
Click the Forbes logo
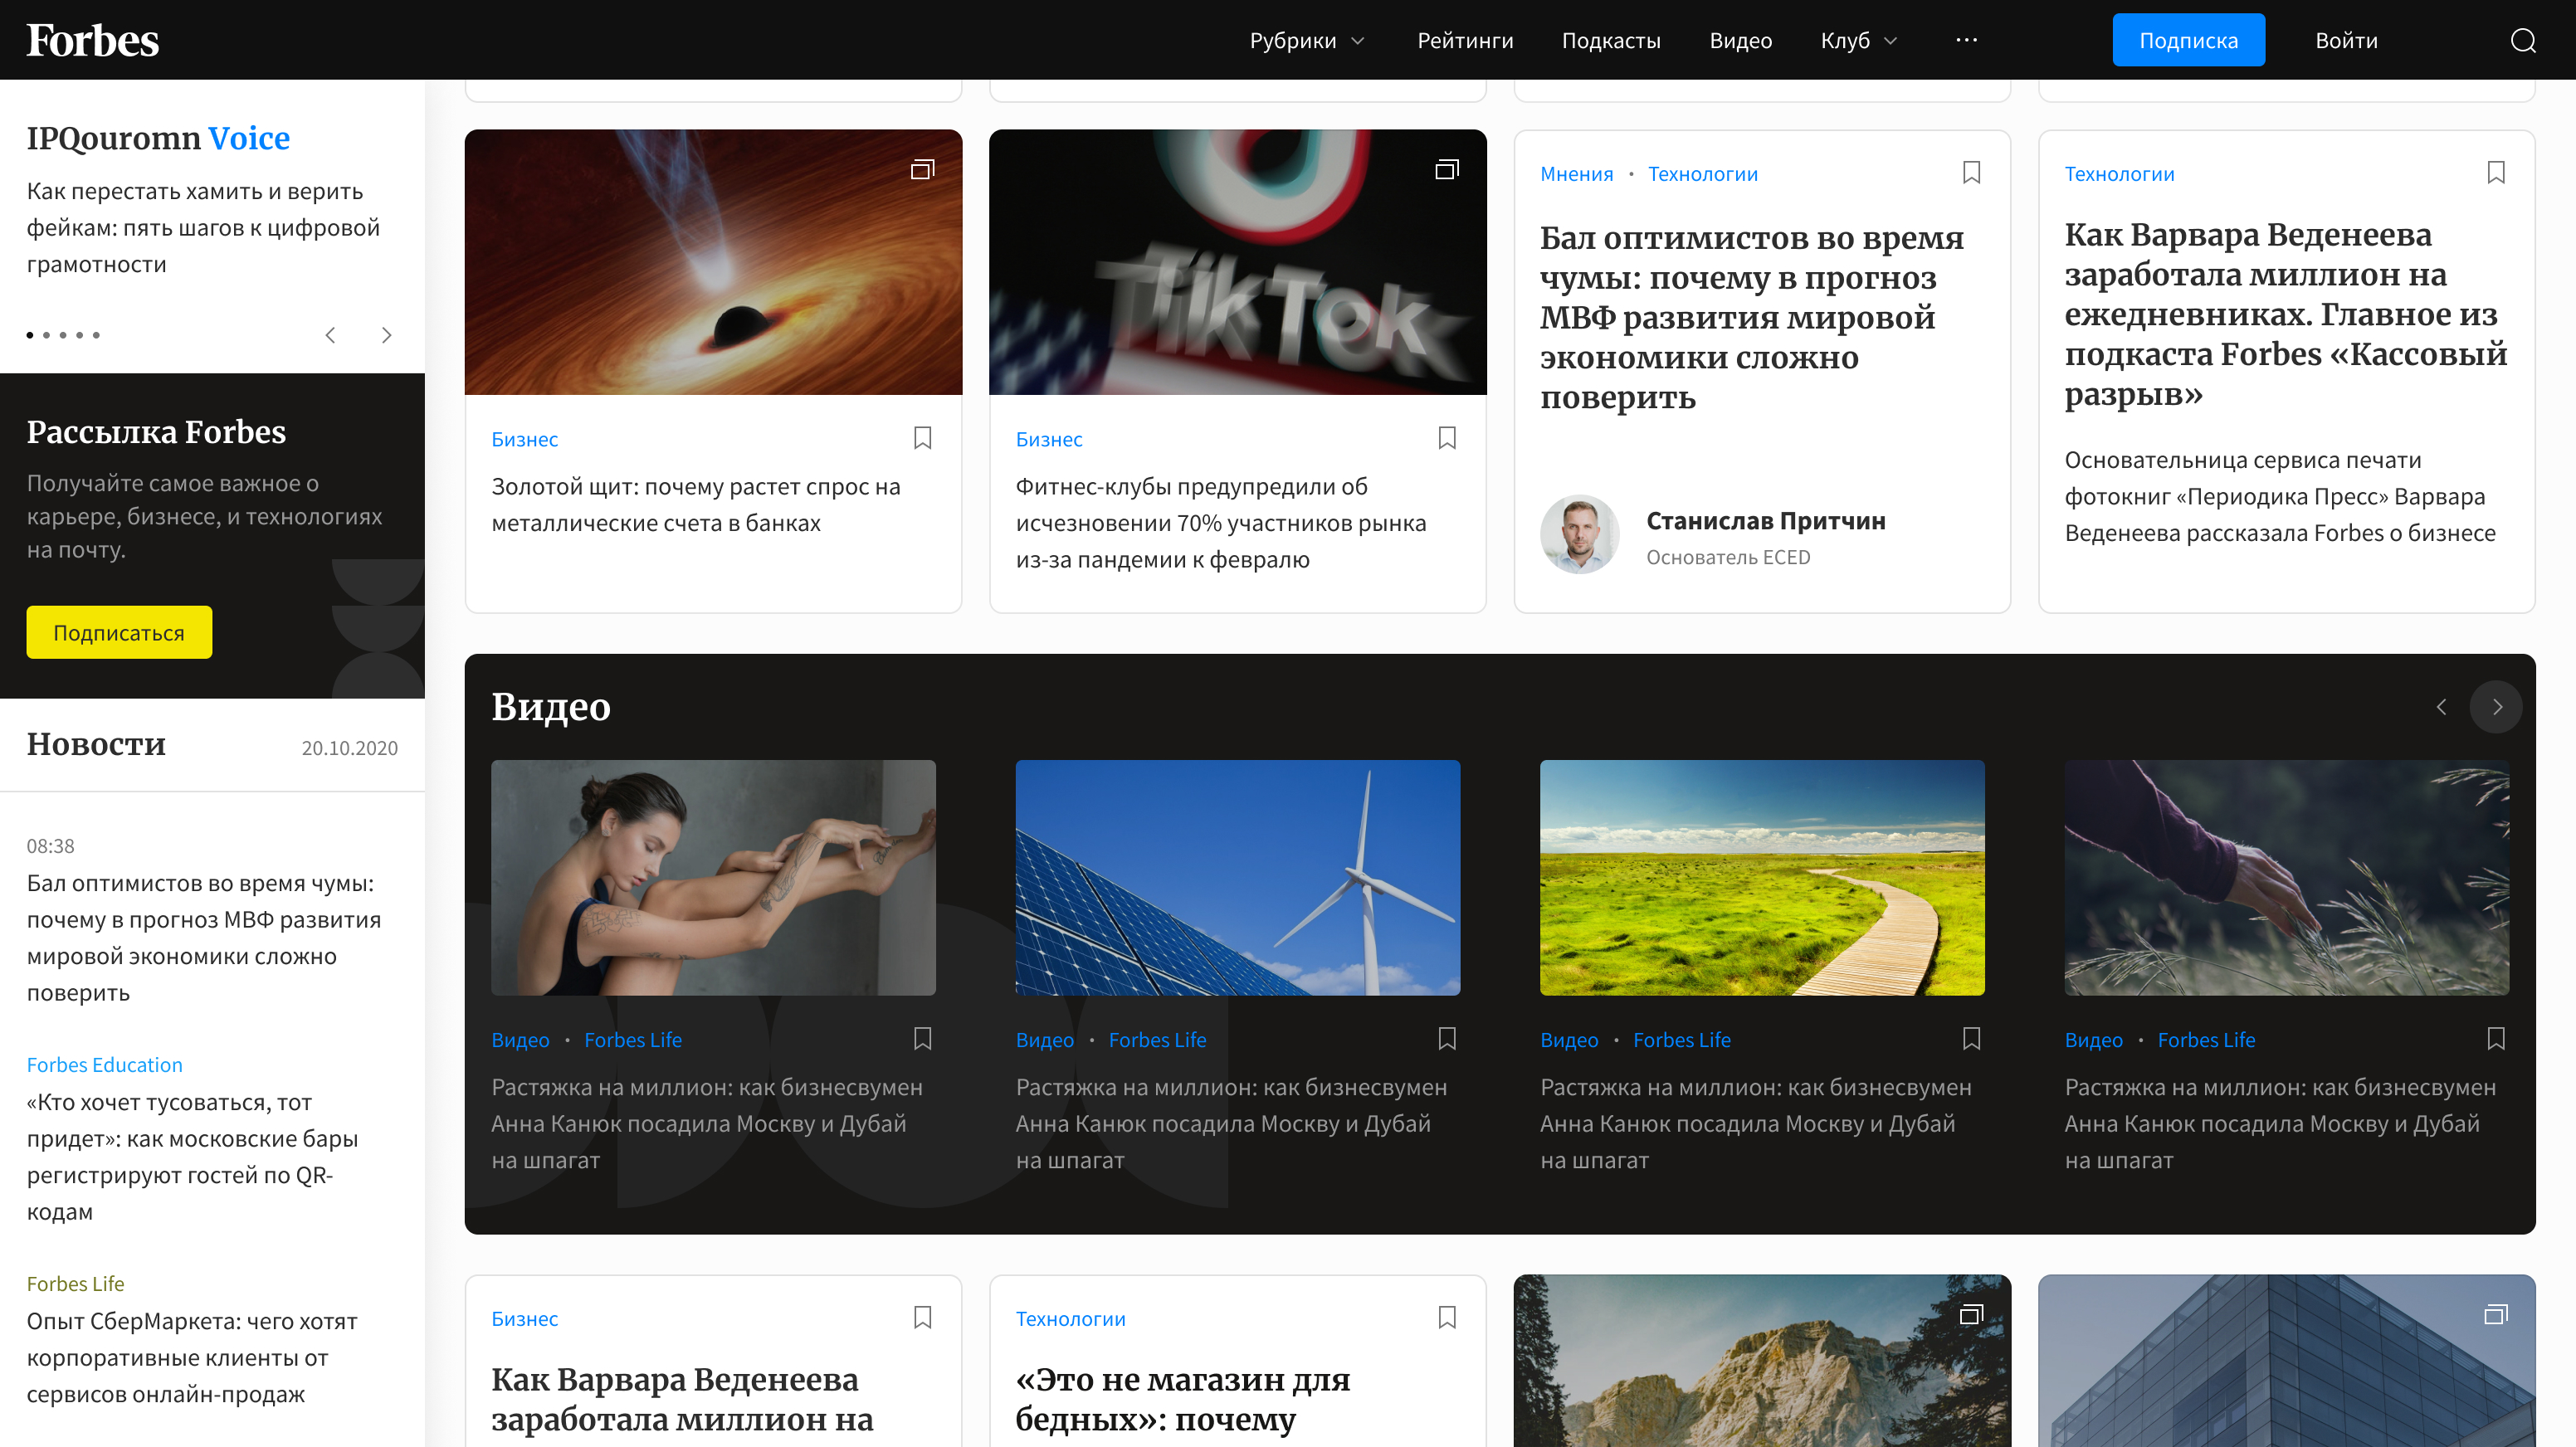[x=92, y=40]
